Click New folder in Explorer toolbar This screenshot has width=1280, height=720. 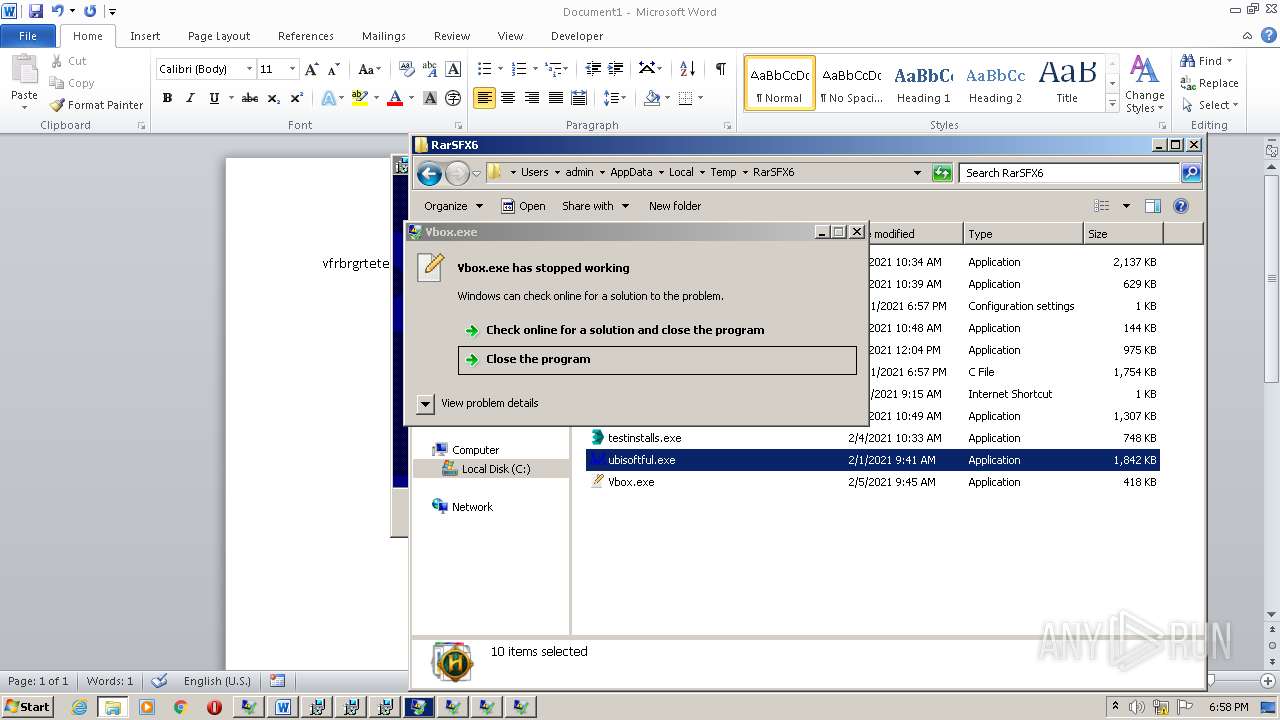pos(675,206)
